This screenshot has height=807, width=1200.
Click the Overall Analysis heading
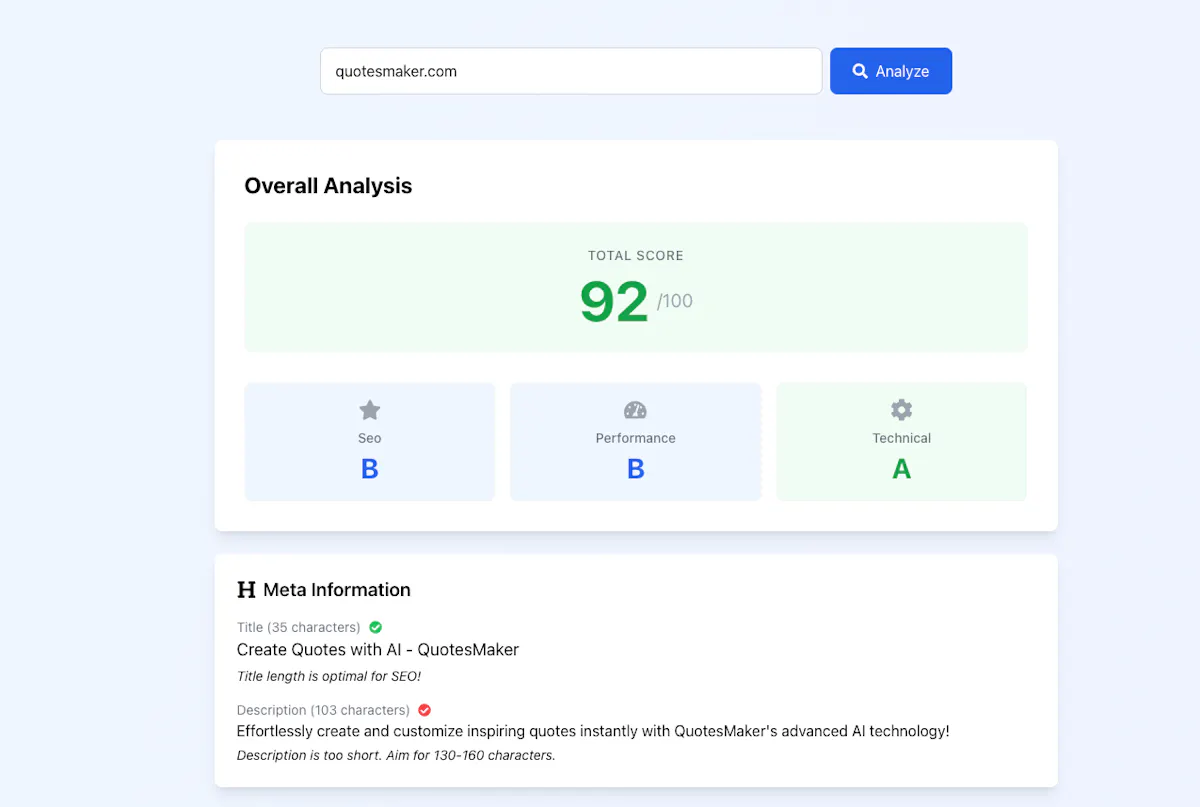pos(328,186)
